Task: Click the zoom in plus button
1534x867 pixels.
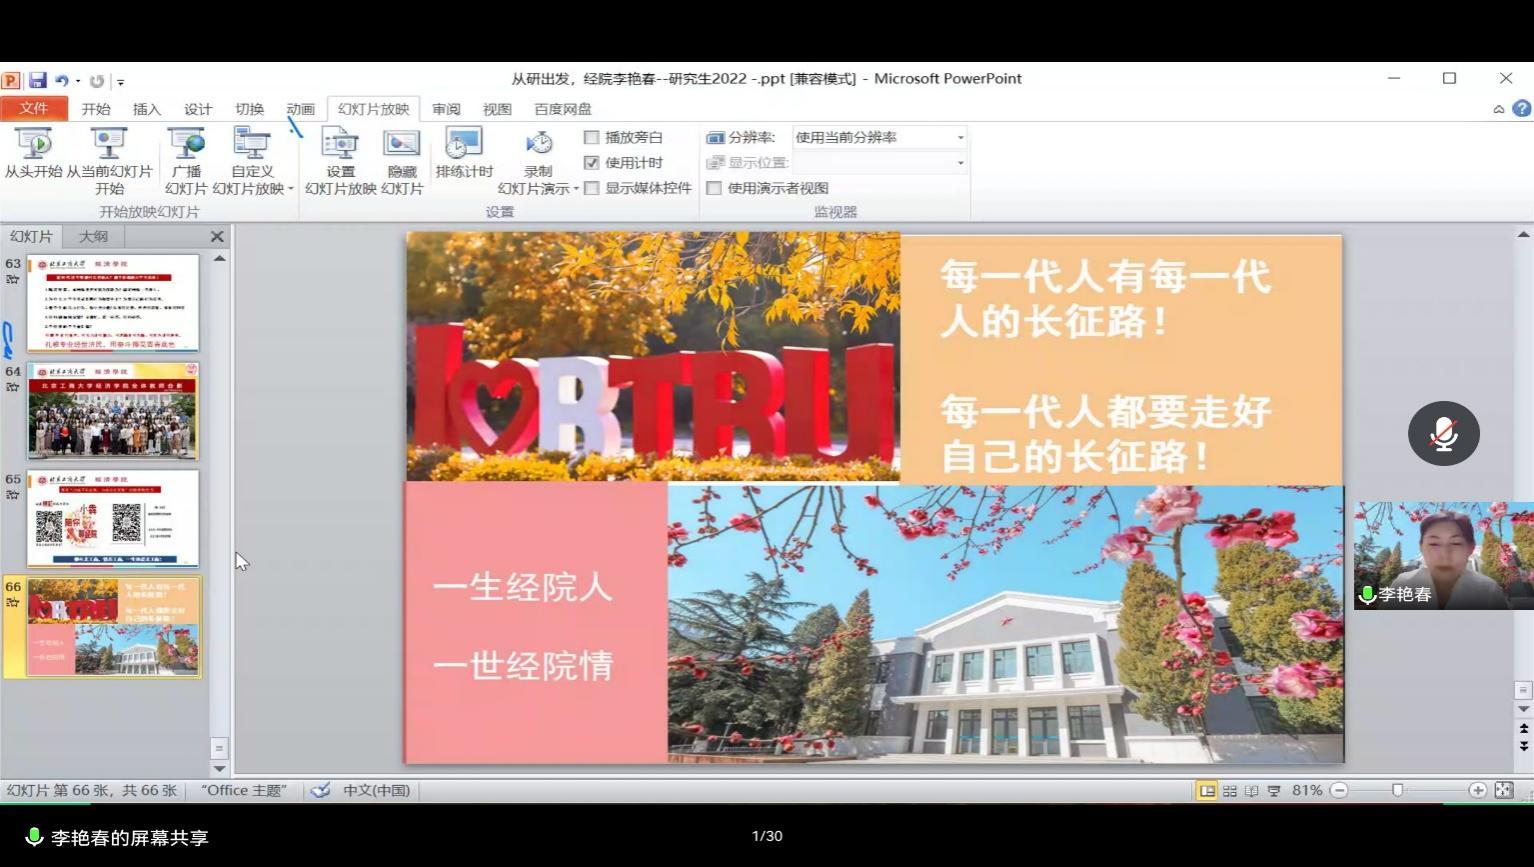Action: click(x=1477, y=790)
